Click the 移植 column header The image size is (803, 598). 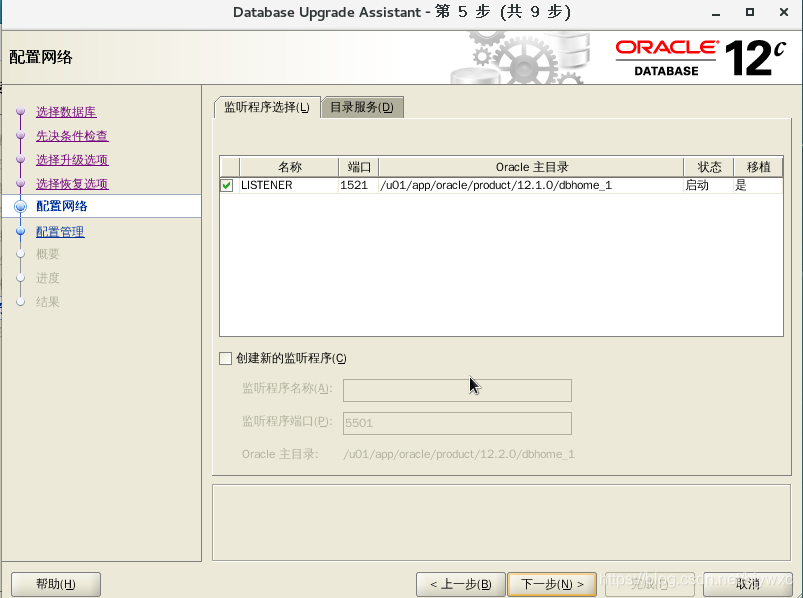coord(758,167)
